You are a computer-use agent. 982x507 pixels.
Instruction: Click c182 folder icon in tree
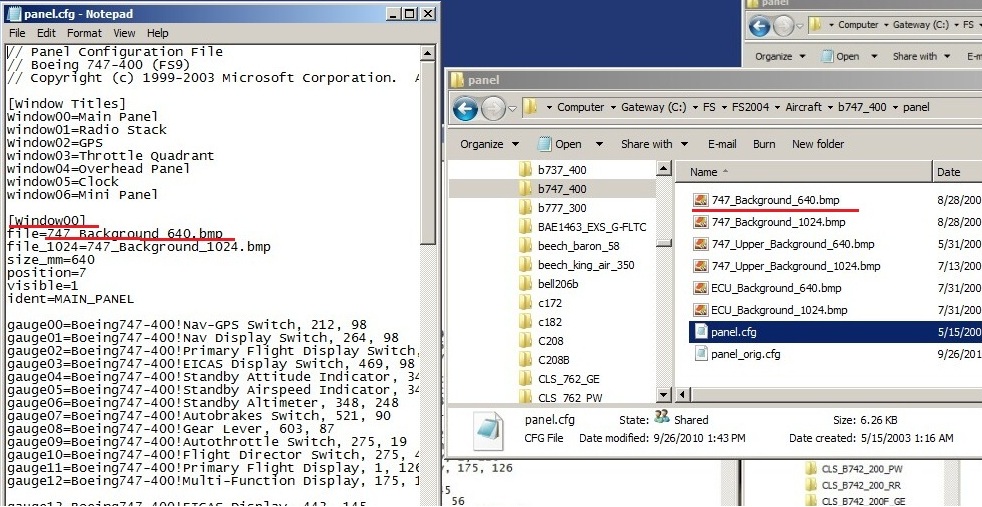pos(525,322)
